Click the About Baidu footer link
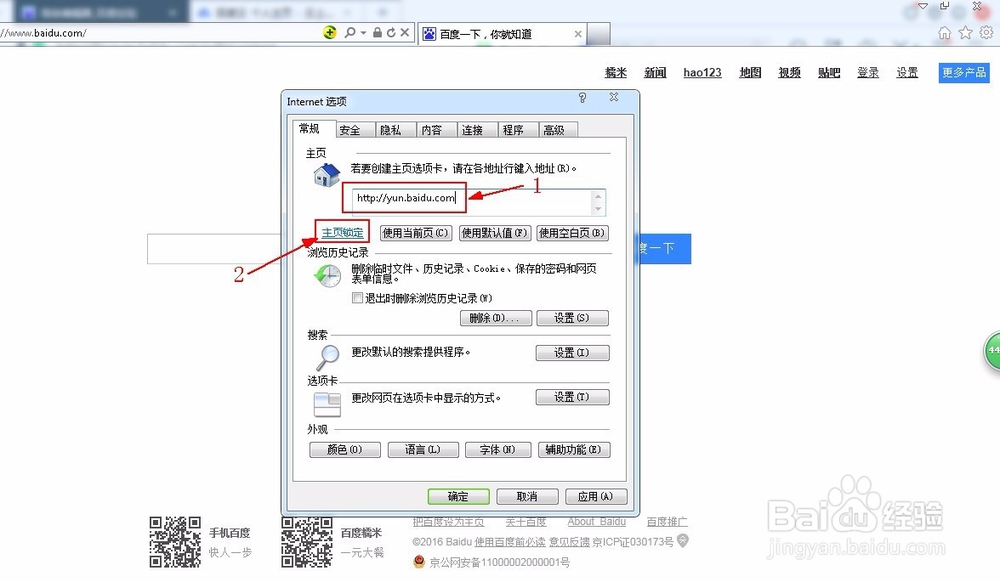This screenshot has height=582, width=1000. coord(596,521)
